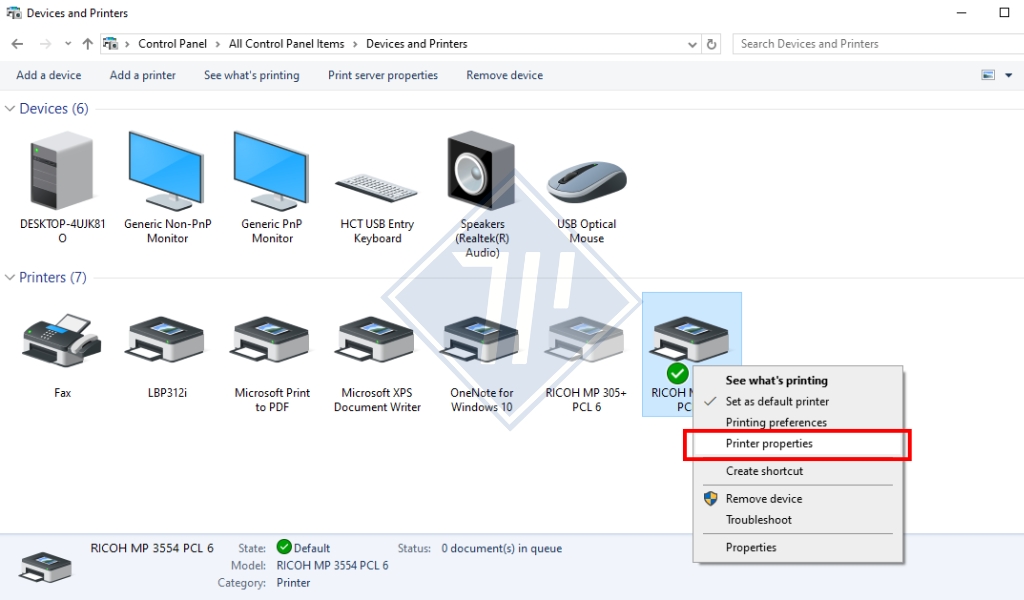1024x600 pixels.
Task: Choose Printer properties from context menu
Action: pos(769,444)
